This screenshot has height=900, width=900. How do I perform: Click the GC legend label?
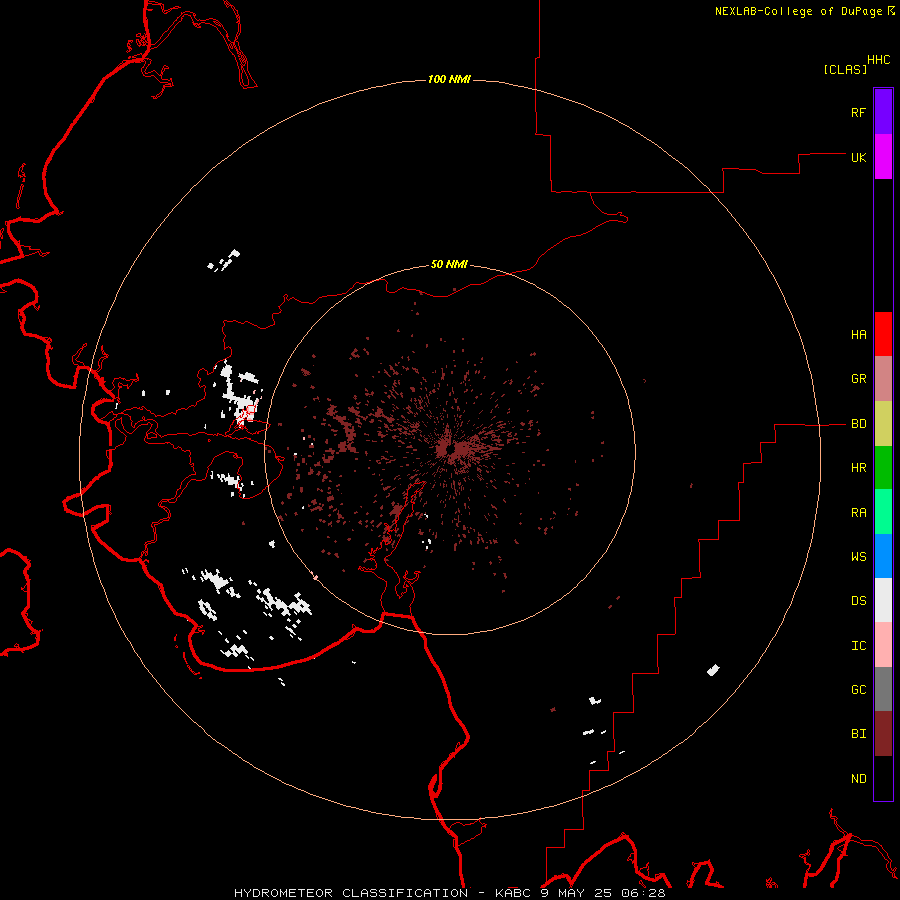pyautogui.click(x=858, y=690)
